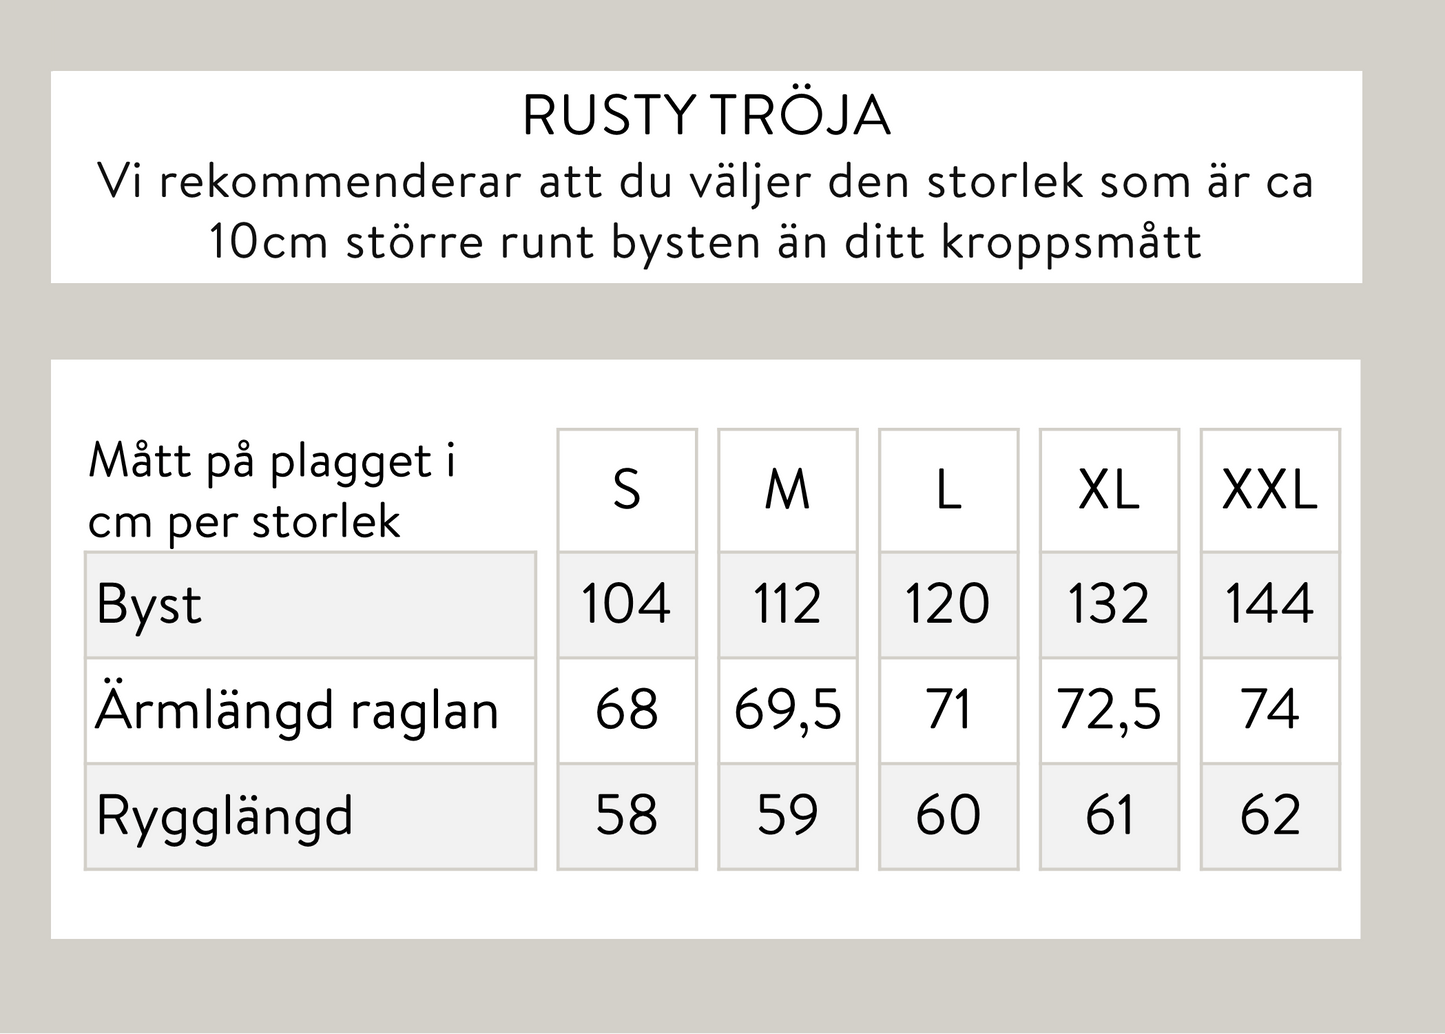This screenshot has width=1445, height=1034.
Task: Select the Byst value 120 cell
Action: pyautogui.click(x=948, y=605)
